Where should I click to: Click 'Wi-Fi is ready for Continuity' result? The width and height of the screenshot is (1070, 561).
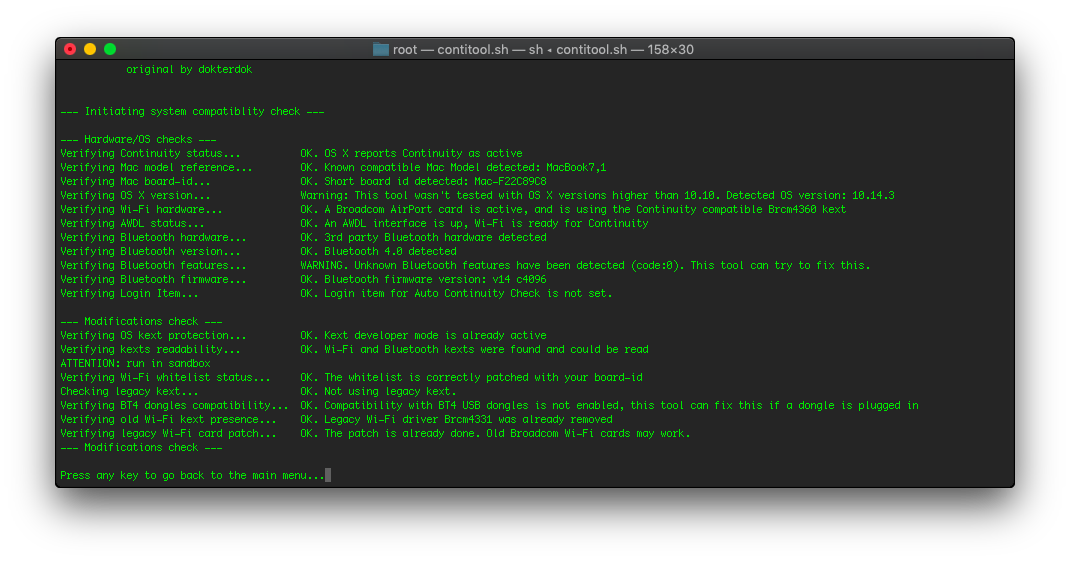click(x=561, y=223)
